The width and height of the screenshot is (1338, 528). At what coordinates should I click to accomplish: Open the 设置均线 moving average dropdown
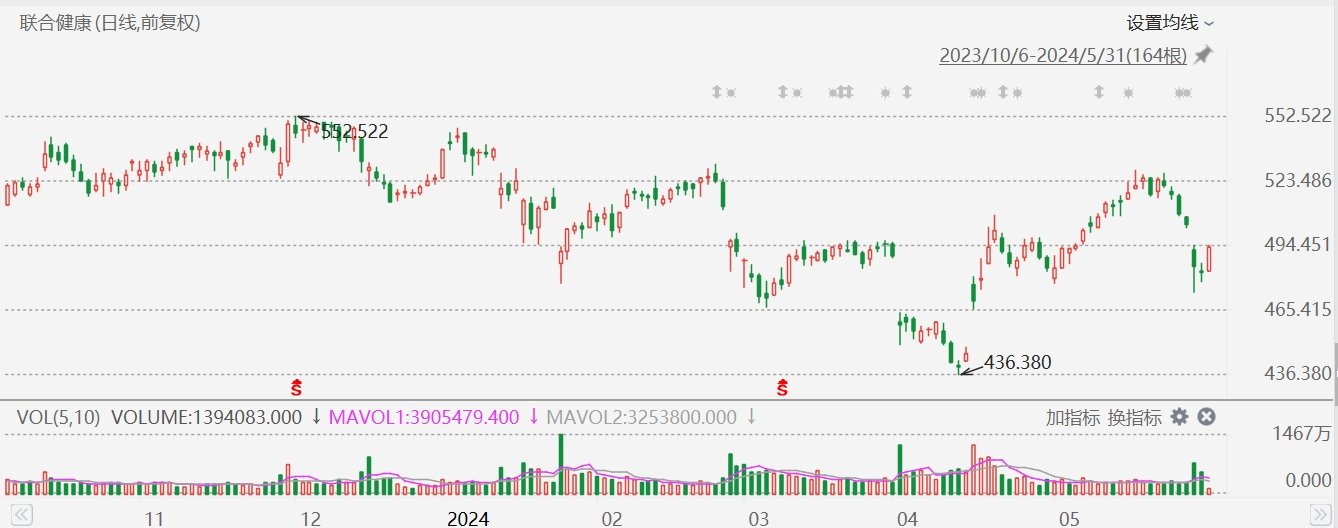pos(1170,23)
